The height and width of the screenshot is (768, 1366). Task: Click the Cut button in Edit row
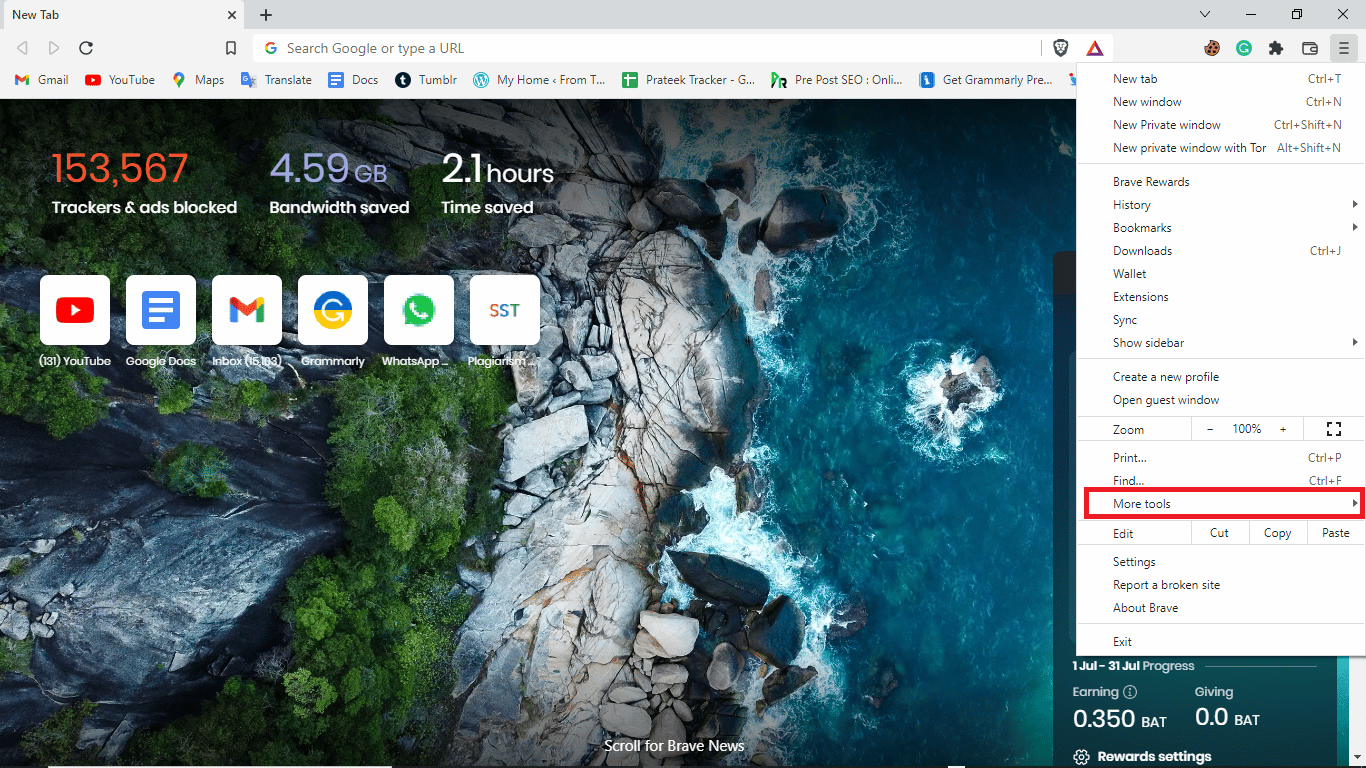[x=1219, y=533]
